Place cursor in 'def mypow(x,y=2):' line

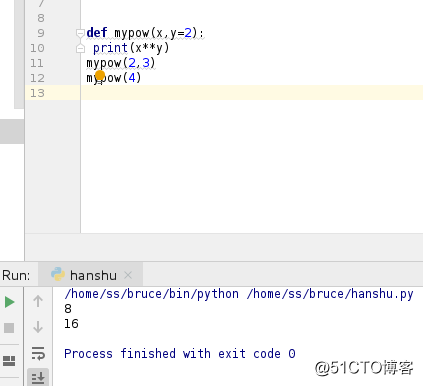click(x=145, y=33)
